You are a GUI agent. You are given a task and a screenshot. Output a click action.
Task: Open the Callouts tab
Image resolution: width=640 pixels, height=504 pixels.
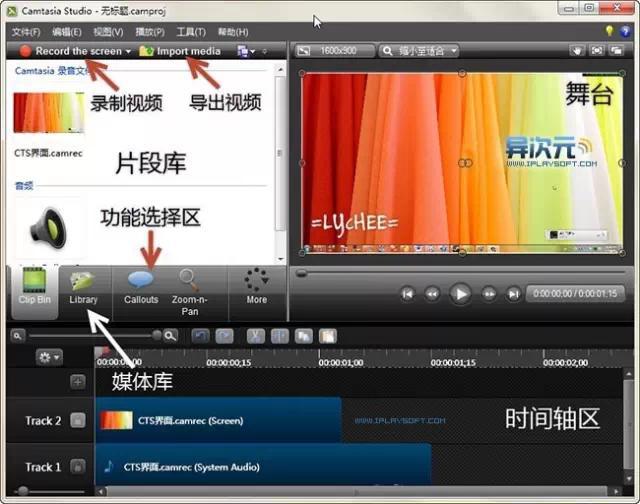[x=141, y=288]
